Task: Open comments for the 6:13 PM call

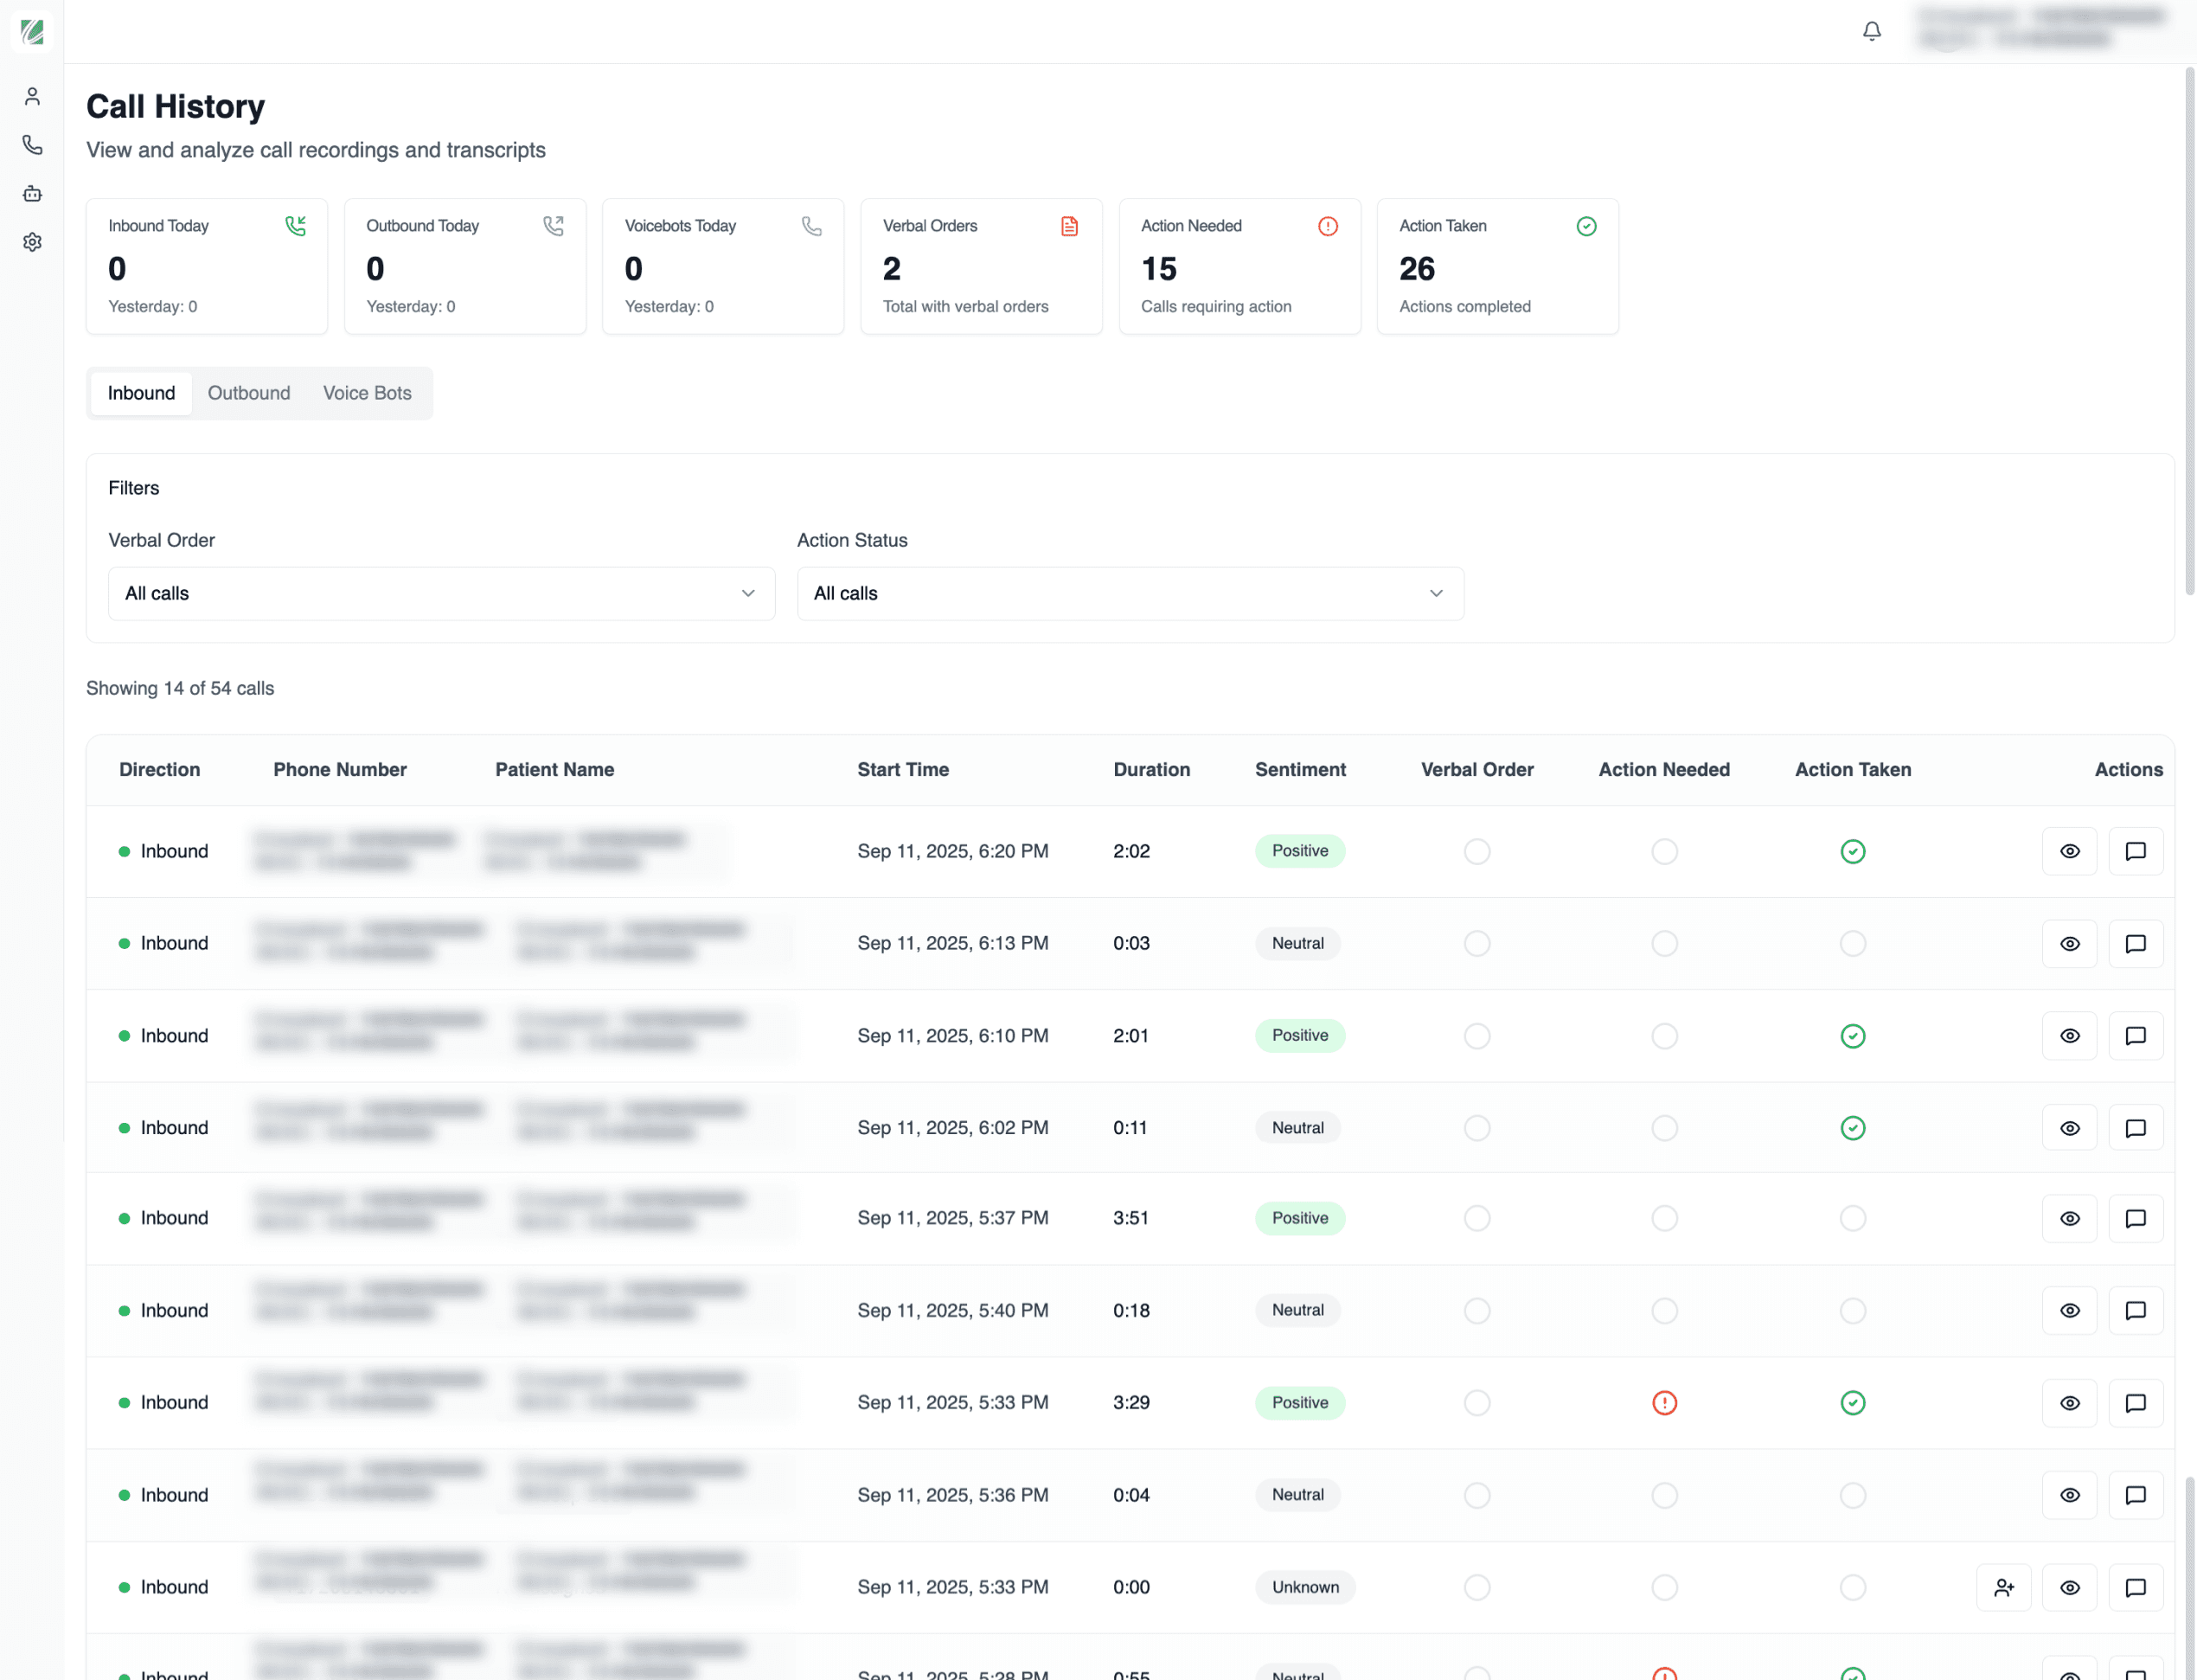Action: coord(2135,943)
